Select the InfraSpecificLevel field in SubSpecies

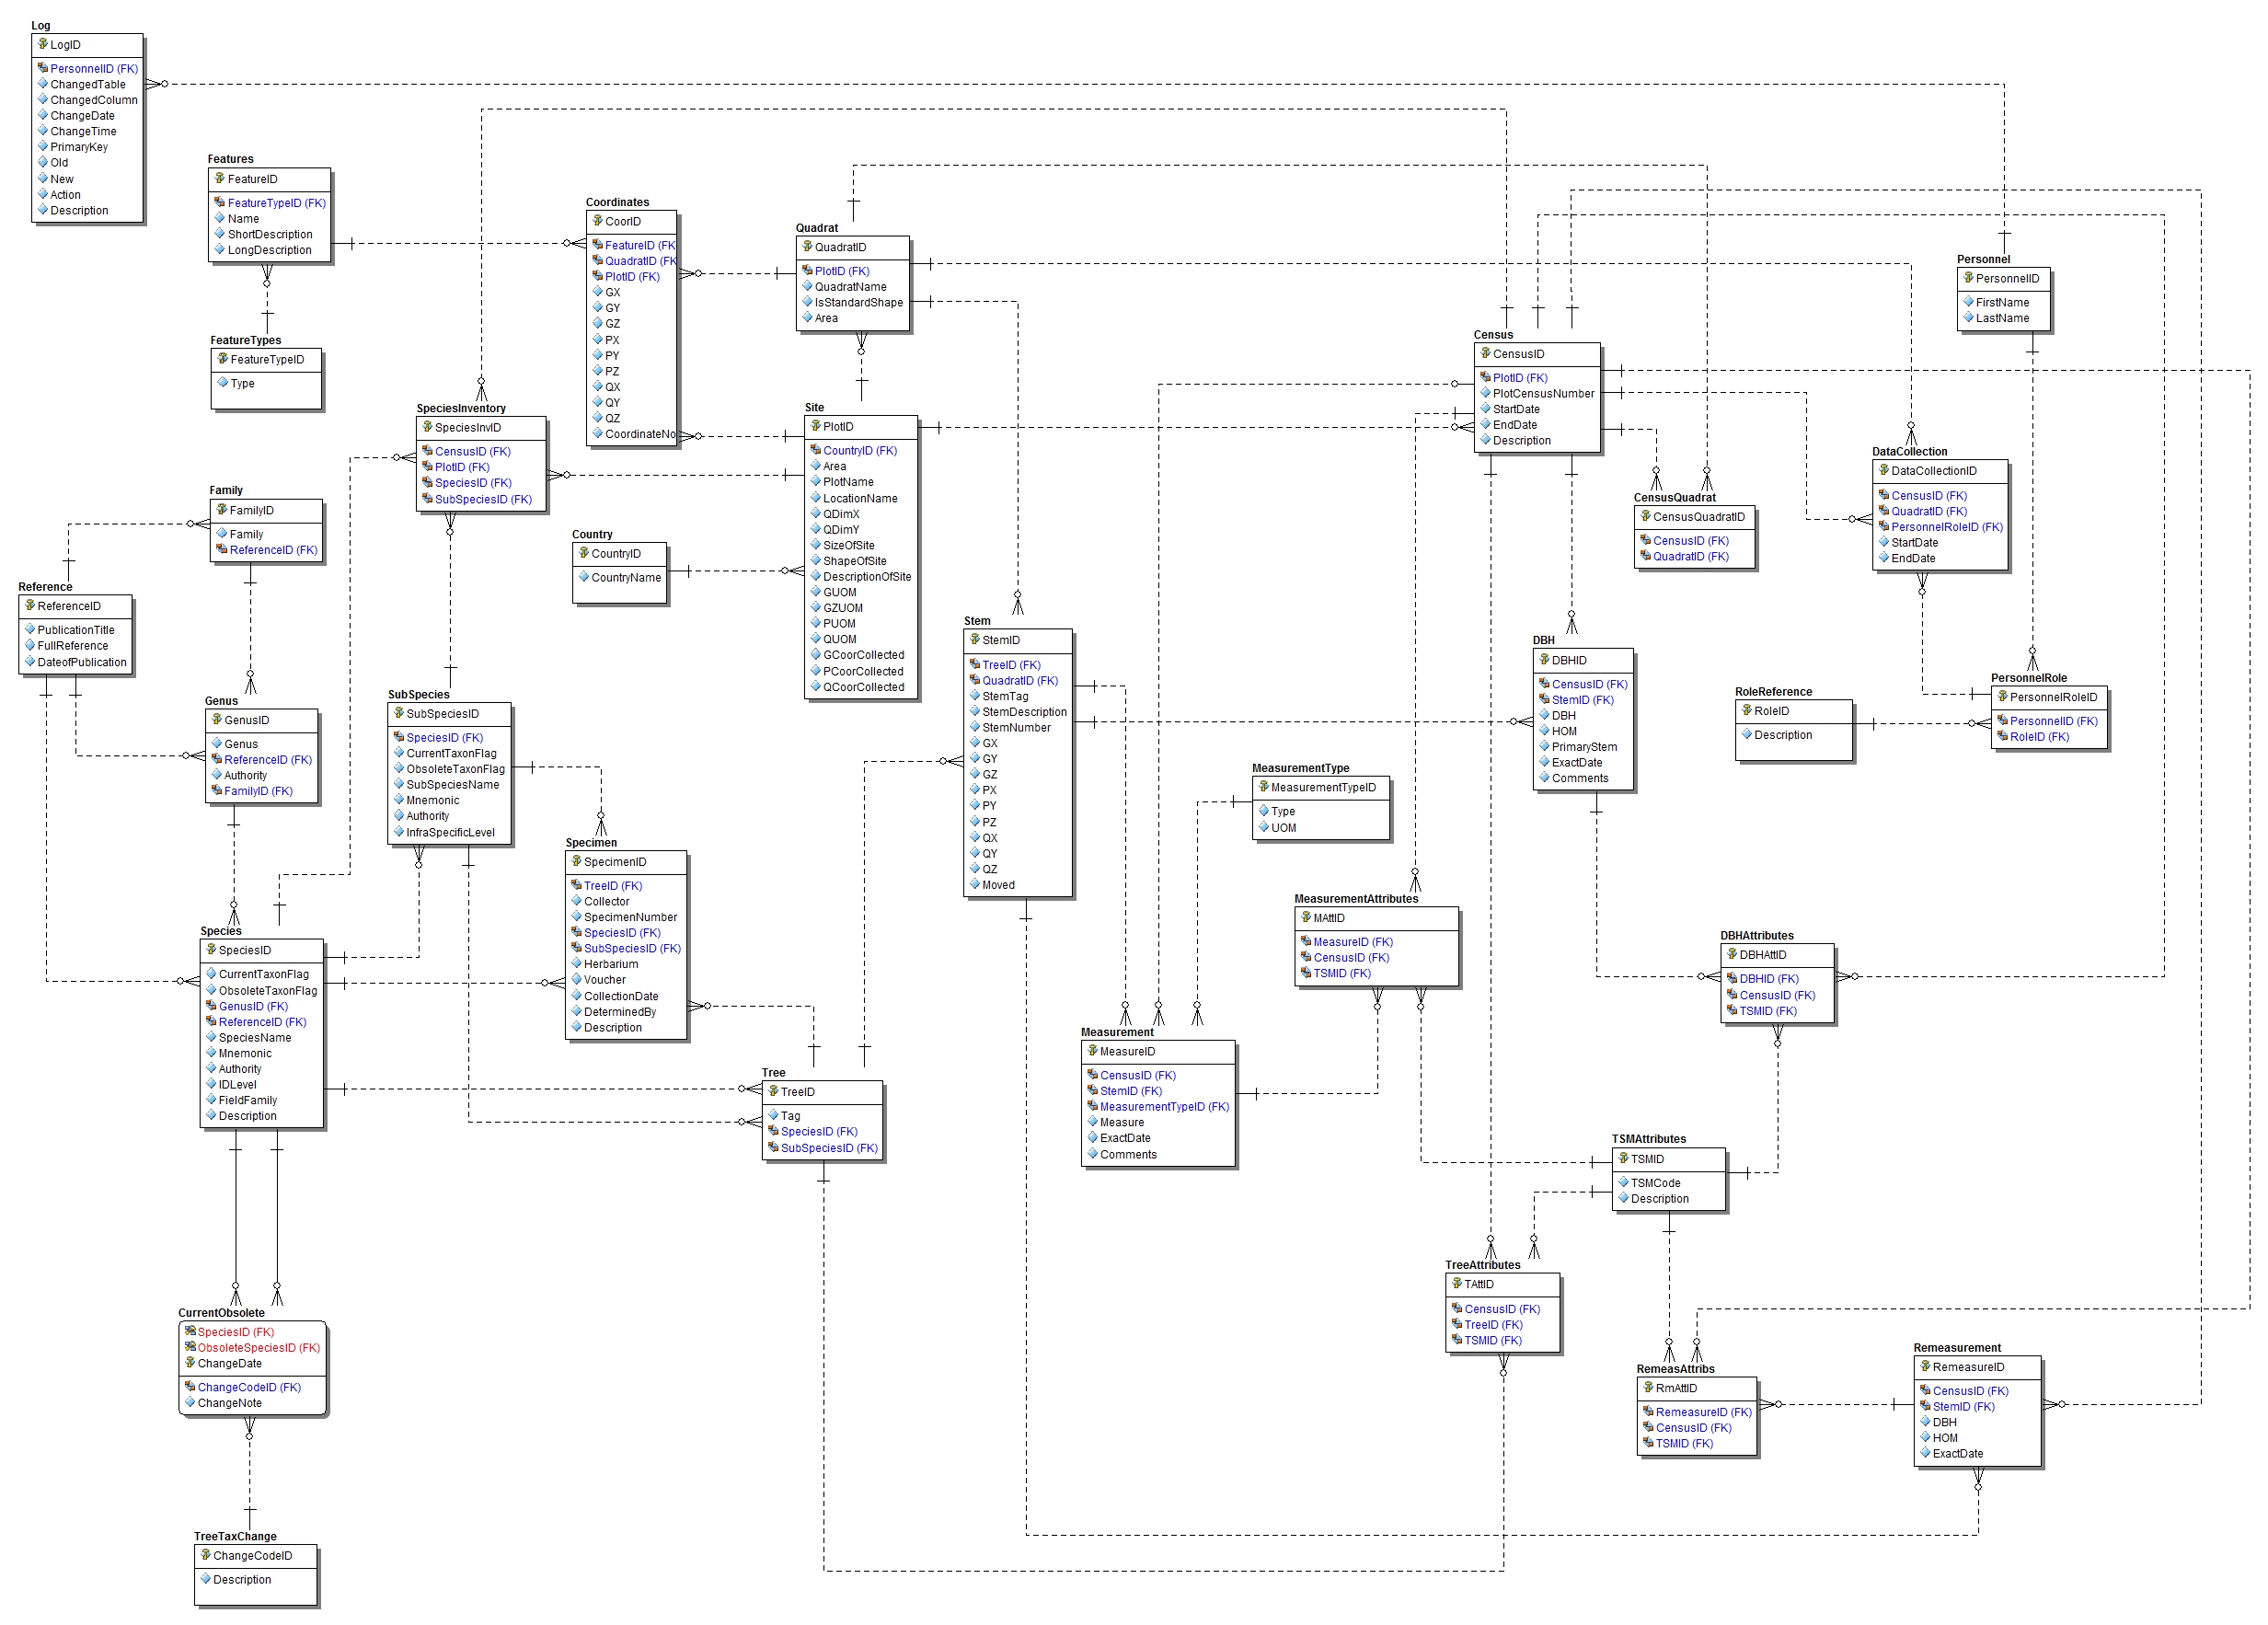point(450,831)
